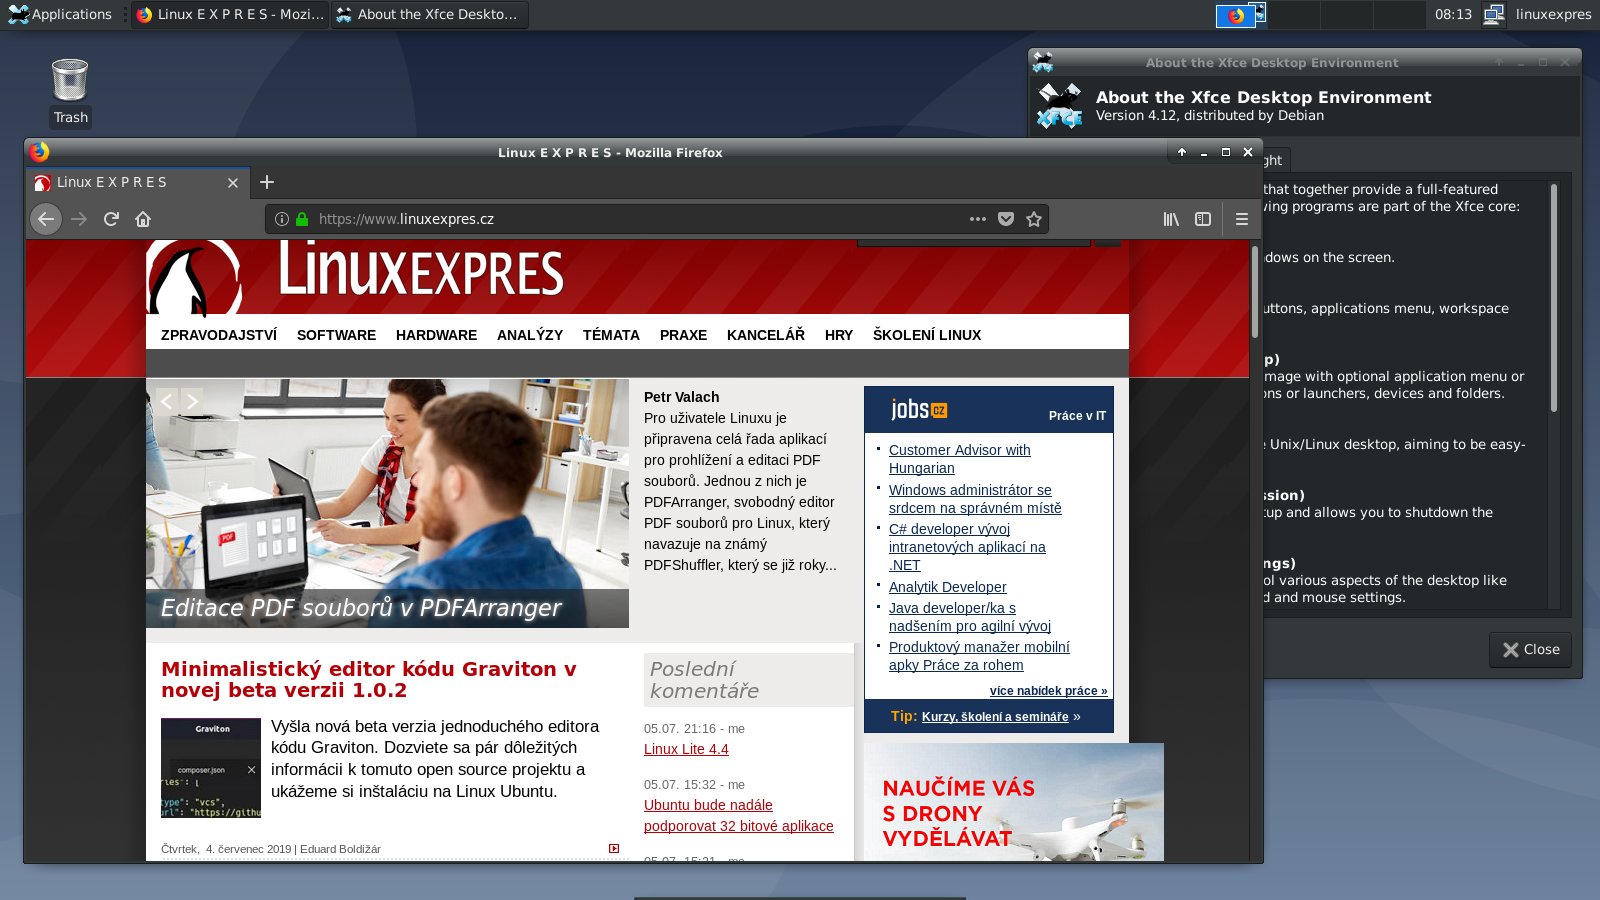Open Ubuntu bude nadále podporovat comment link
The width and height of the screenshot is (1600, 900).
pyautogui.click(x=738, y=815)
